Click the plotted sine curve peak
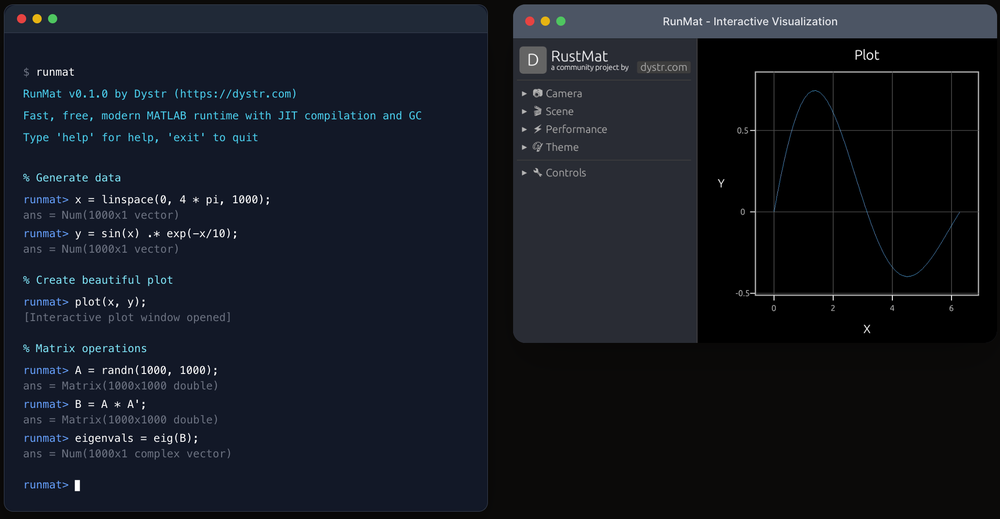The height and width of the screenshot is (519, 1000). (815, 91)
